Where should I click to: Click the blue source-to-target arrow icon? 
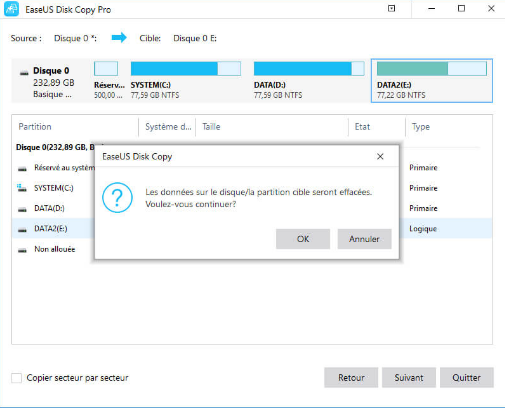119,38
